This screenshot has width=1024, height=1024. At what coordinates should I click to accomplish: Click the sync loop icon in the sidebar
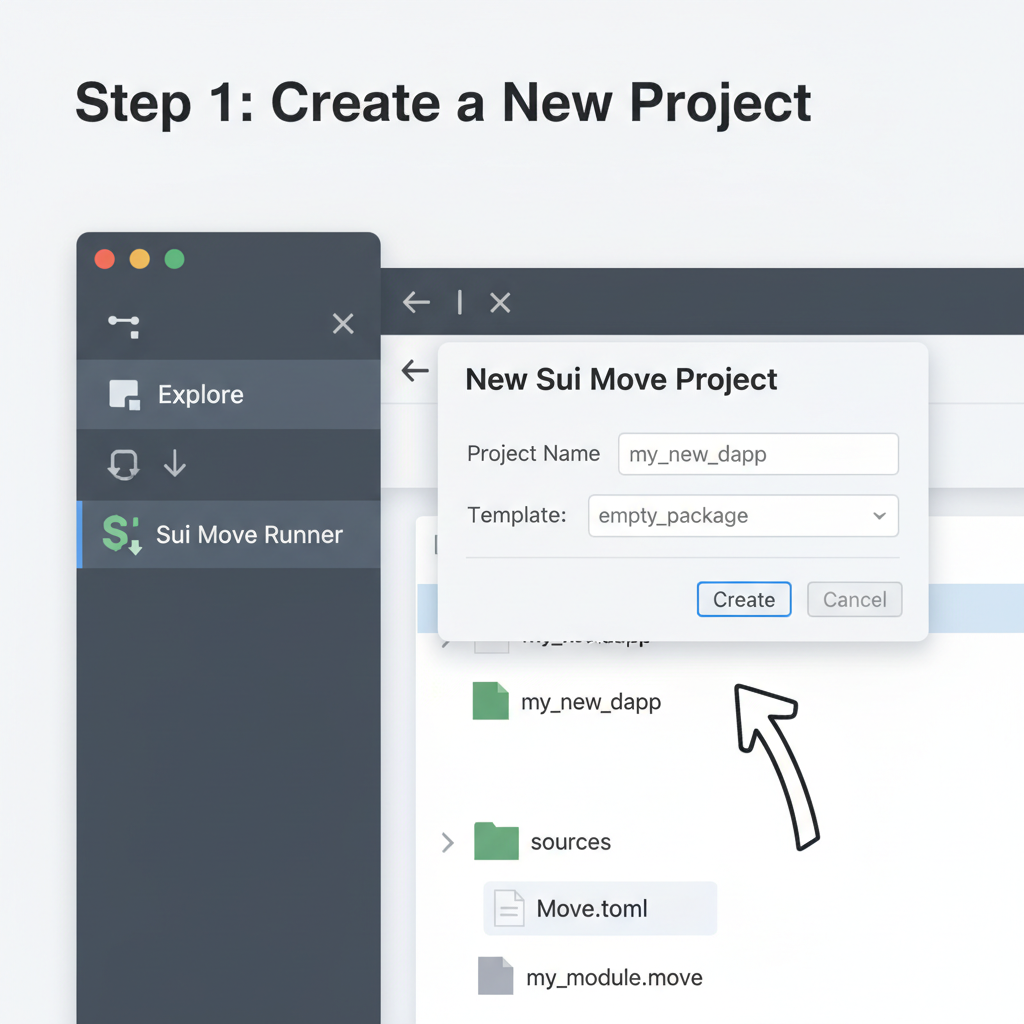point(122,463)
